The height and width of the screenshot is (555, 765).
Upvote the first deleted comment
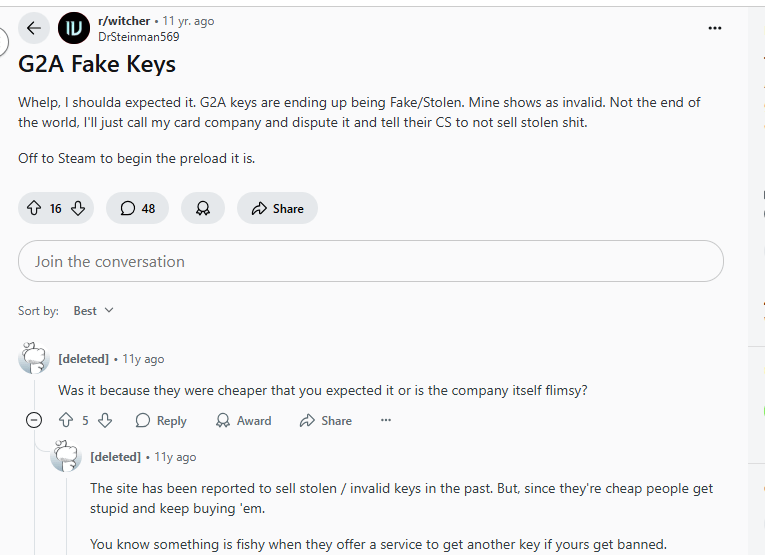click(x=66, y=421)
